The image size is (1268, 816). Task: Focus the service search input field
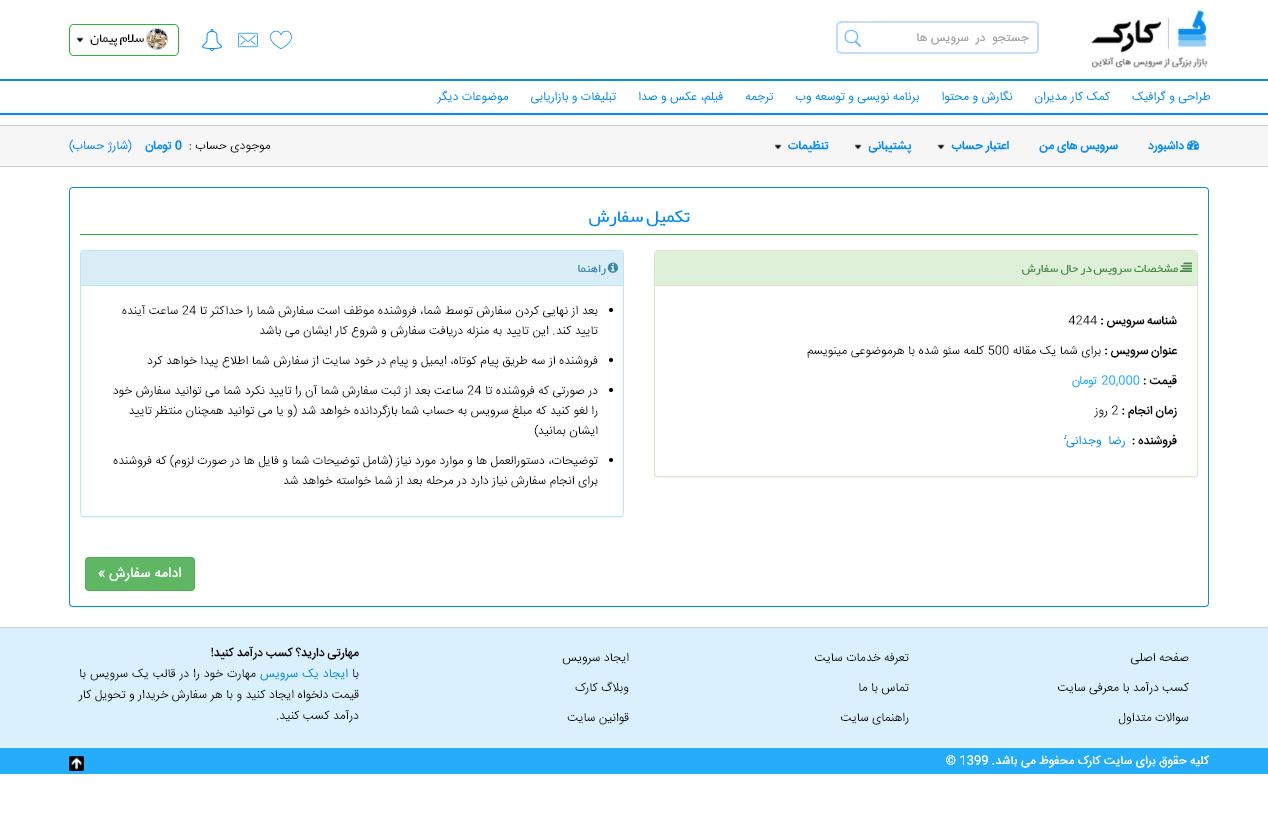coord(937,38)
